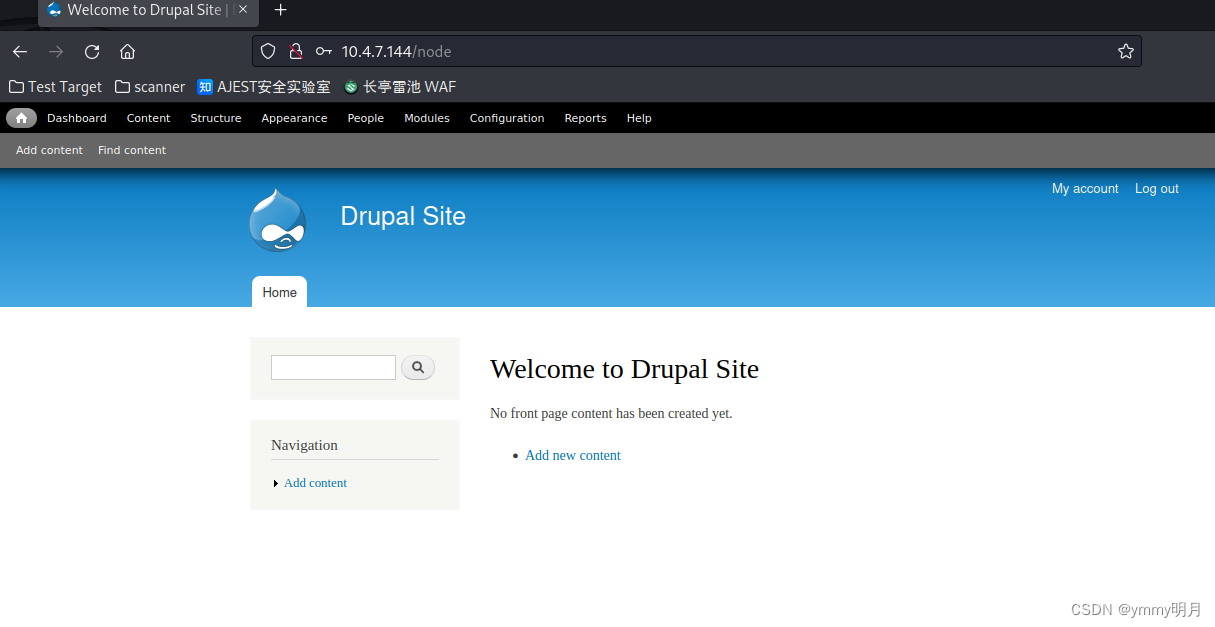Open the My account link
Screen dimensions: 1215x627
coord(1085,188)
